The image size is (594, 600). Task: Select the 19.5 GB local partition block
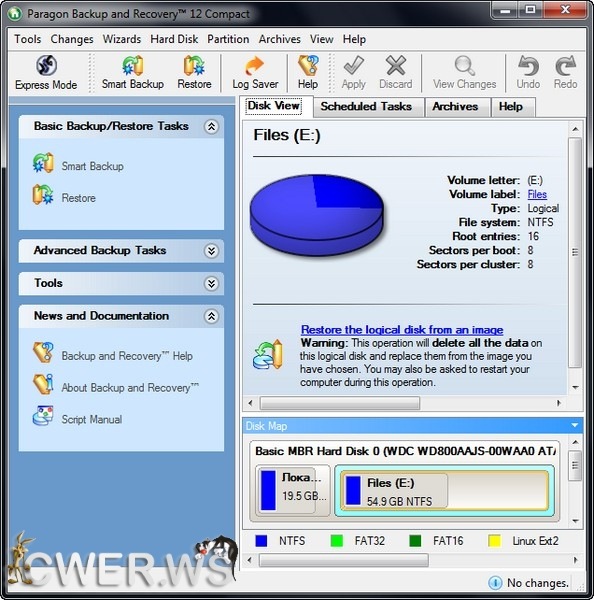point(293,491)
